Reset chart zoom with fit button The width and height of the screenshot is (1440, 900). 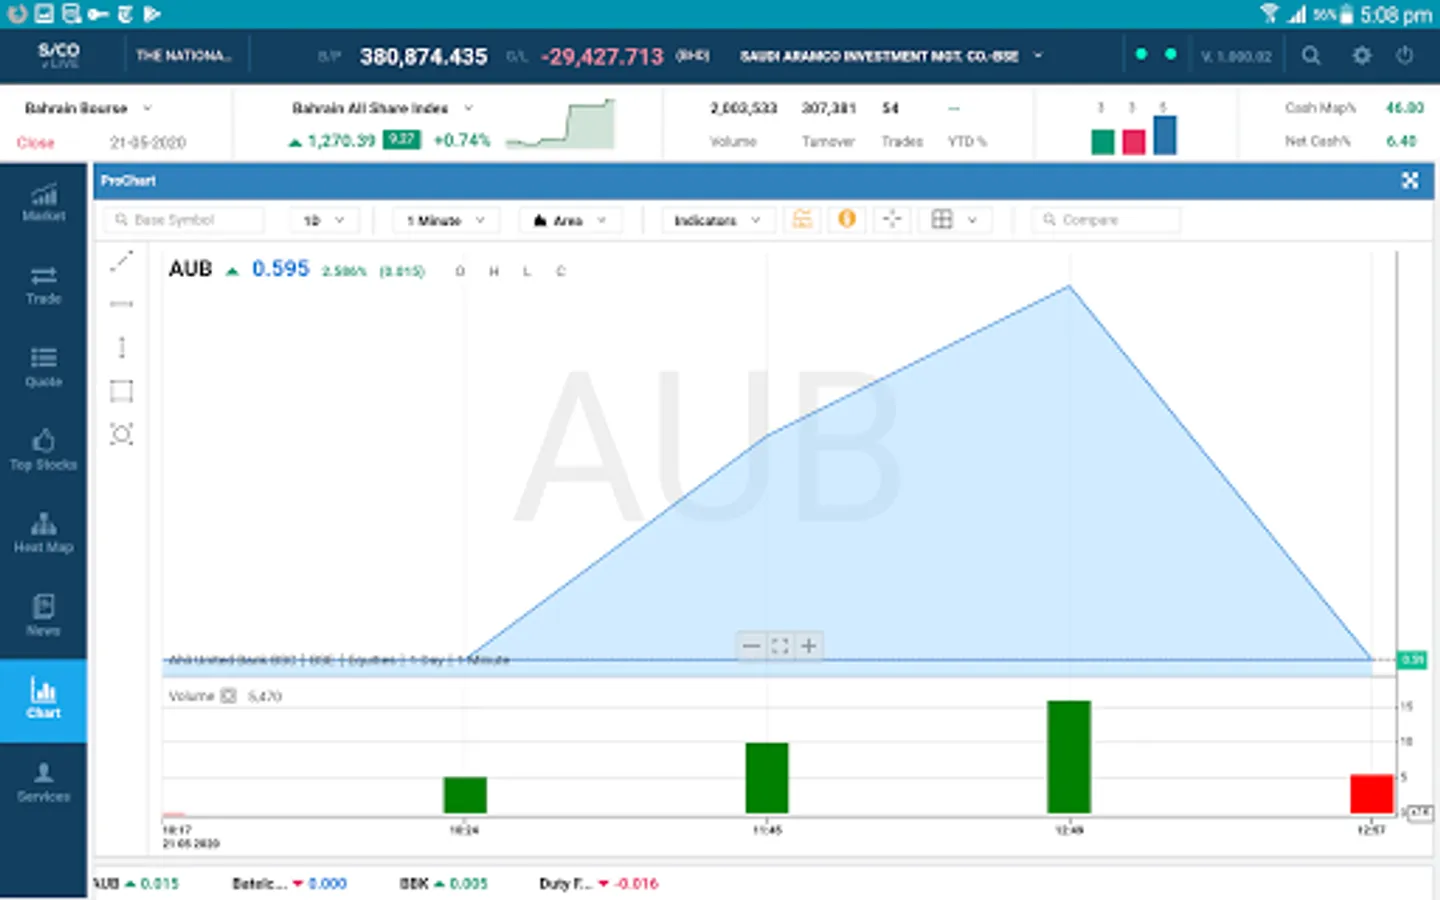[x=780, y=646]
